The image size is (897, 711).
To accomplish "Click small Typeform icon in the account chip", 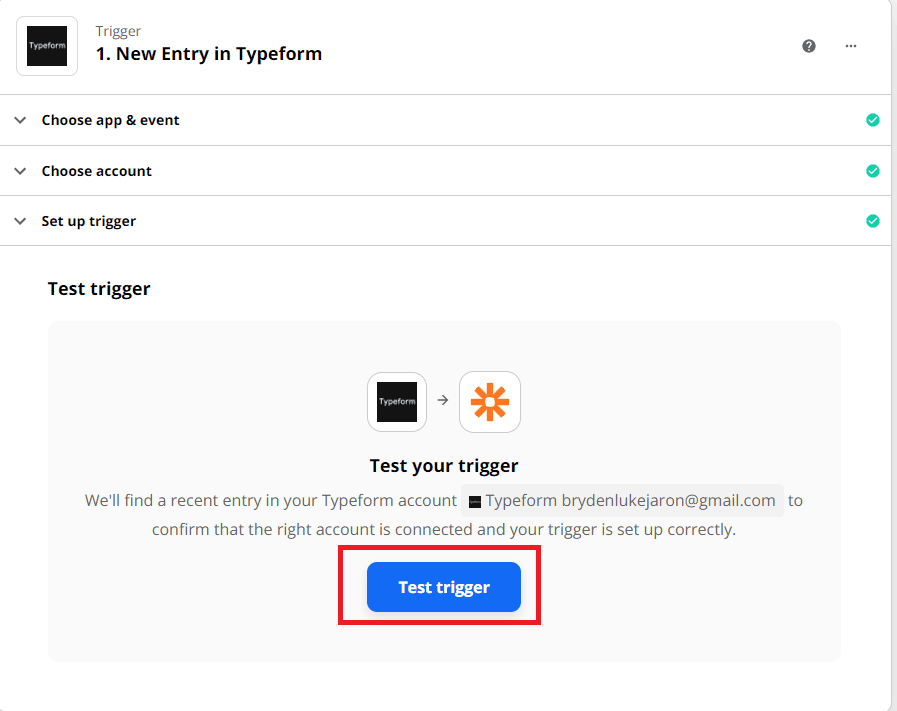I will 475,501.
